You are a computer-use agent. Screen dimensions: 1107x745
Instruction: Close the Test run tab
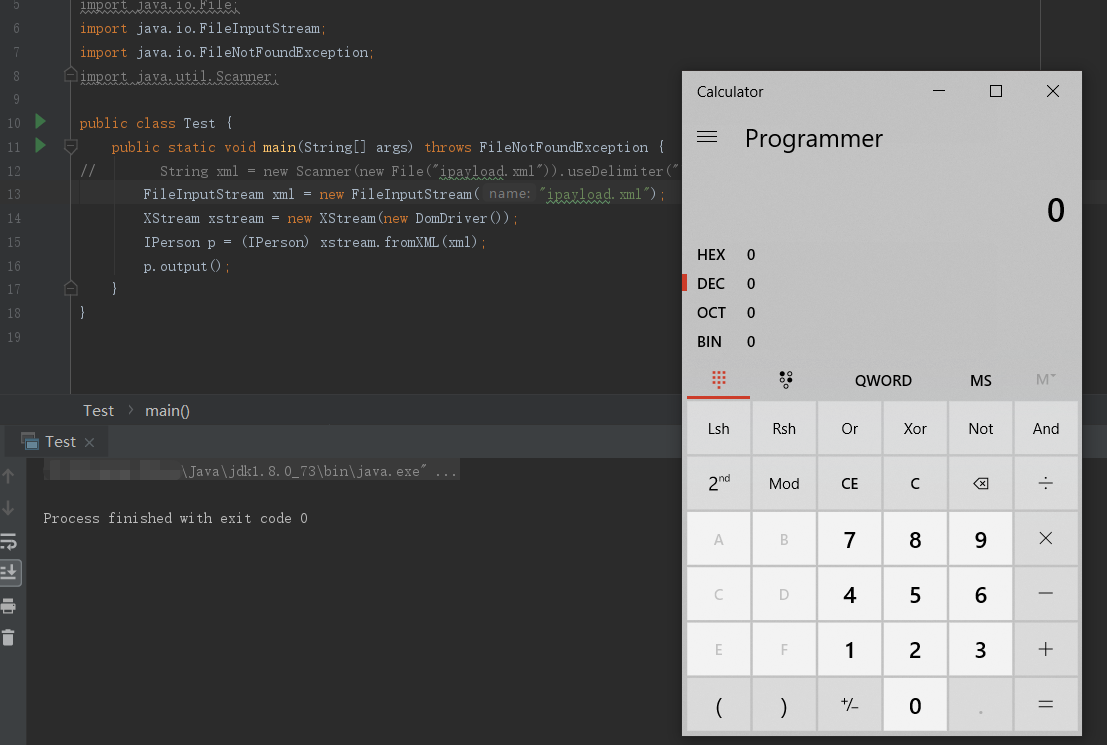(89, 442)
